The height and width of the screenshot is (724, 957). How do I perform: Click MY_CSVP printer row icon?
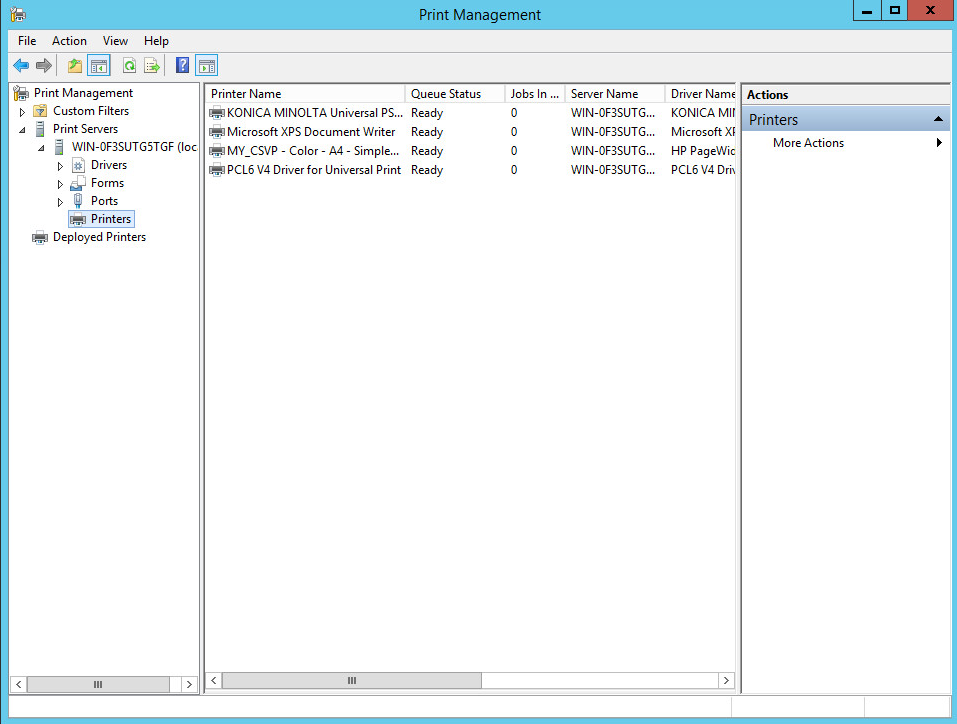pos(217,151)
